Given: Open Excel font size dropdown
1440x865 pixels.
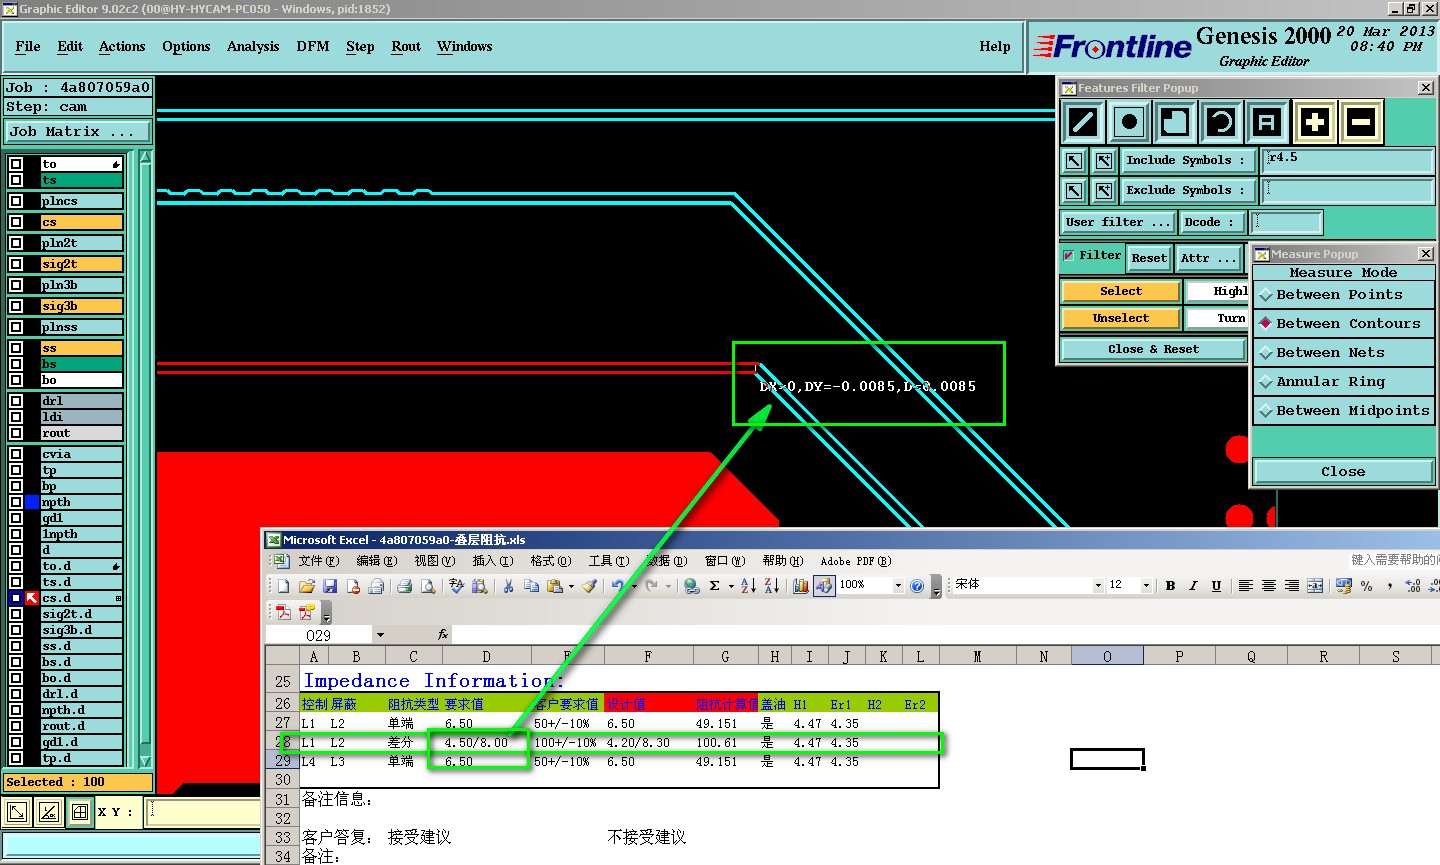Looking at the screenshot, I should [1146, 586].
